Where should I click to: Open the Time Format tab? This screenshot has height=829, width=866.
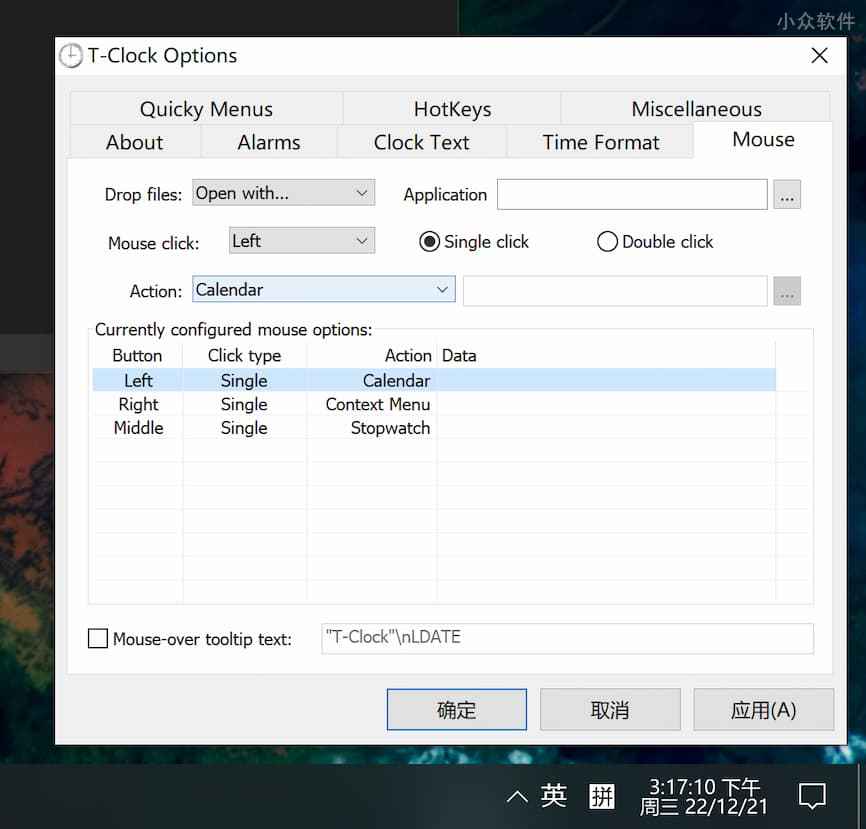tap(600, 142)
